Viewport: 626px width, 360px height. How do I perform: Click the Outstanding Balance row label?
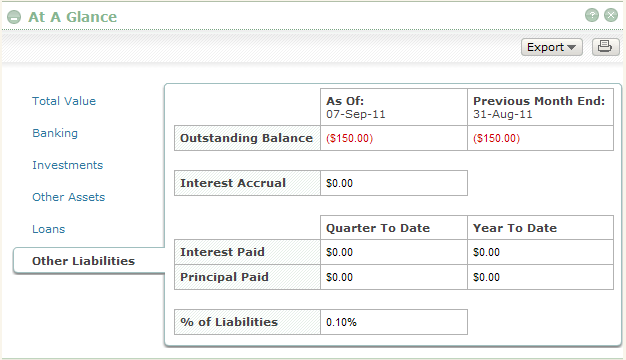[x=247, y=138]
